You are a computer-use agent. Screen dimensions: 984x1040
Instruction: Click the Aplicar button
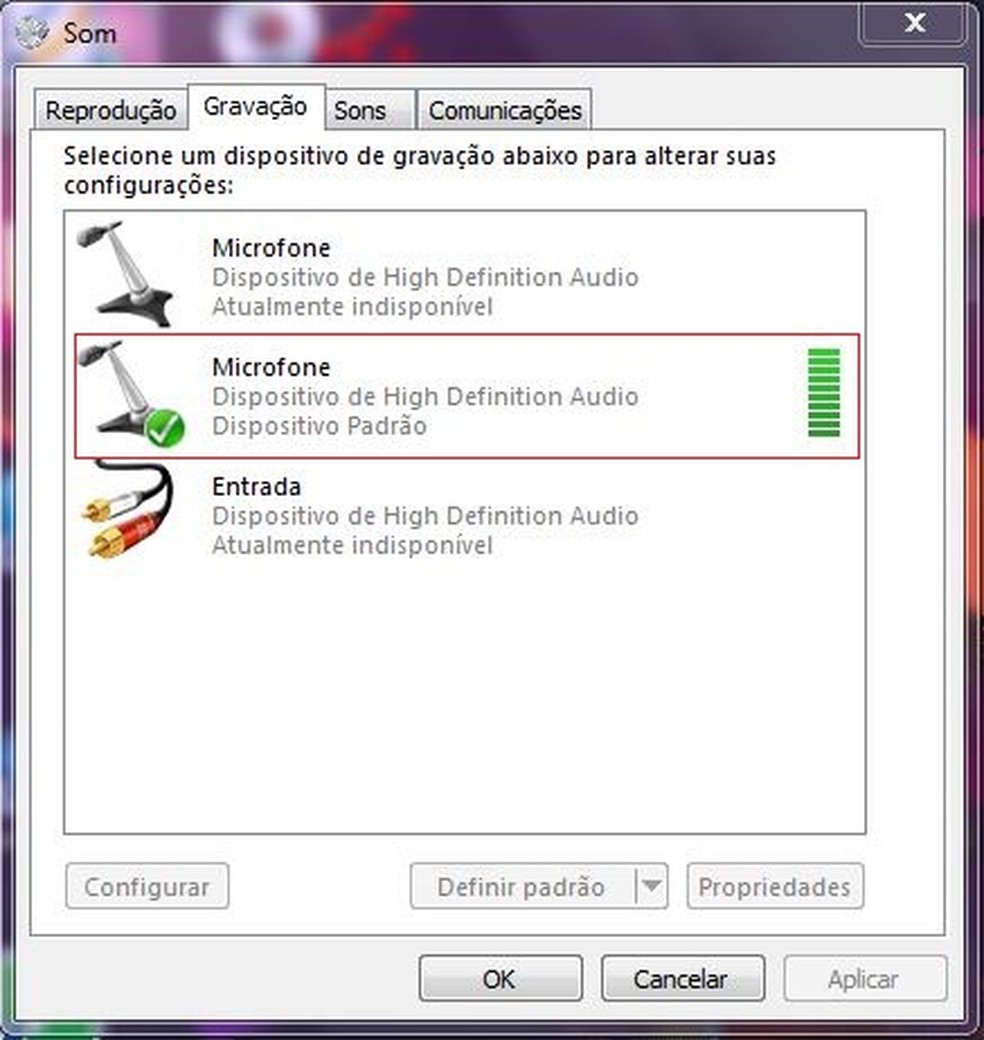tap(865, 979)
